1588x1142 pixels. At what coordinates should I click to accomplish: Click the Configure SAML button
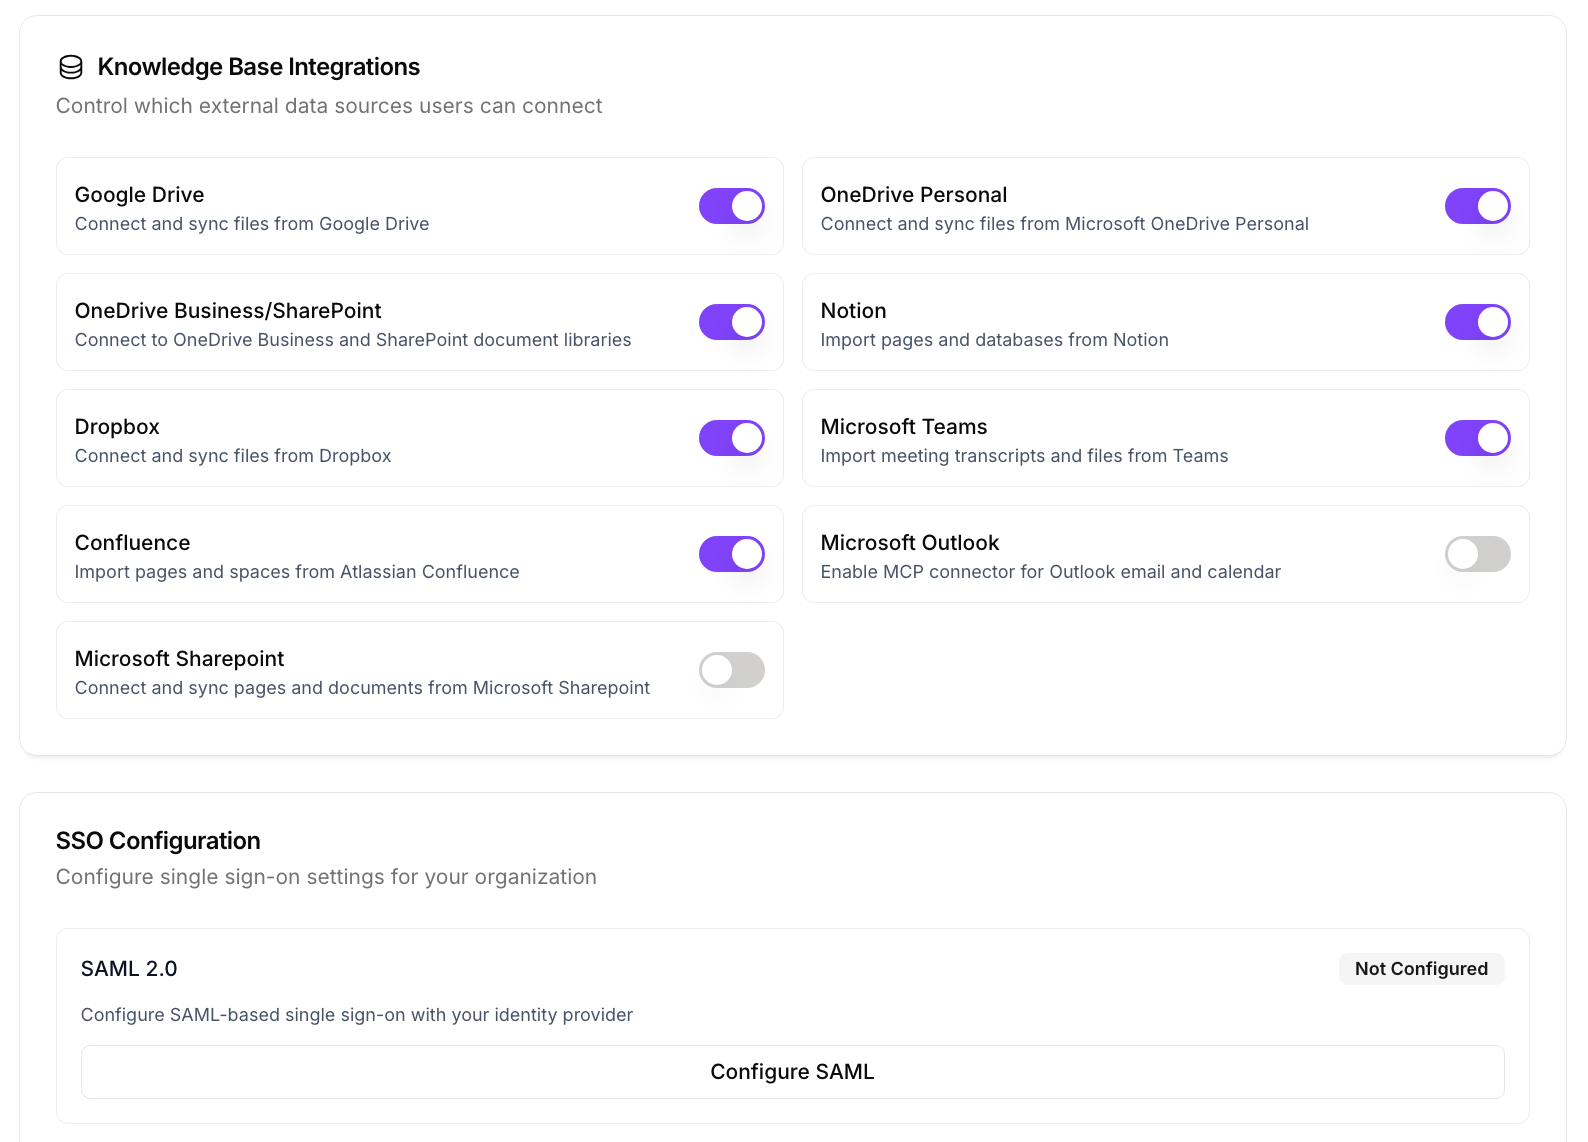[x=792, y=1072]
